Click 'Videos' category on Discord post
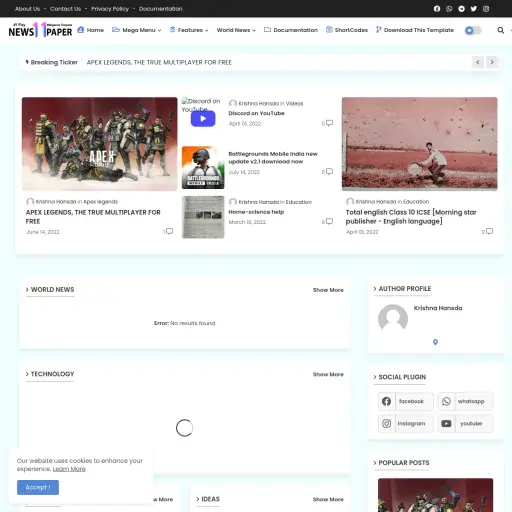512x512 pixels. point(295,104)
